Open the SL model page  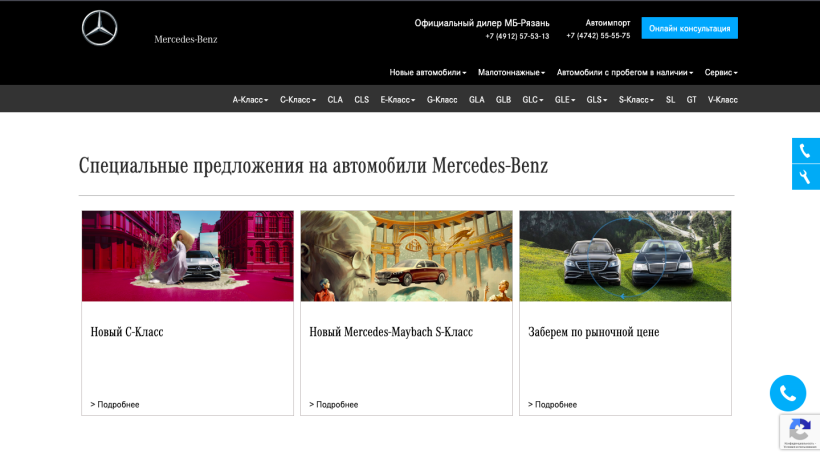(670, 99)
